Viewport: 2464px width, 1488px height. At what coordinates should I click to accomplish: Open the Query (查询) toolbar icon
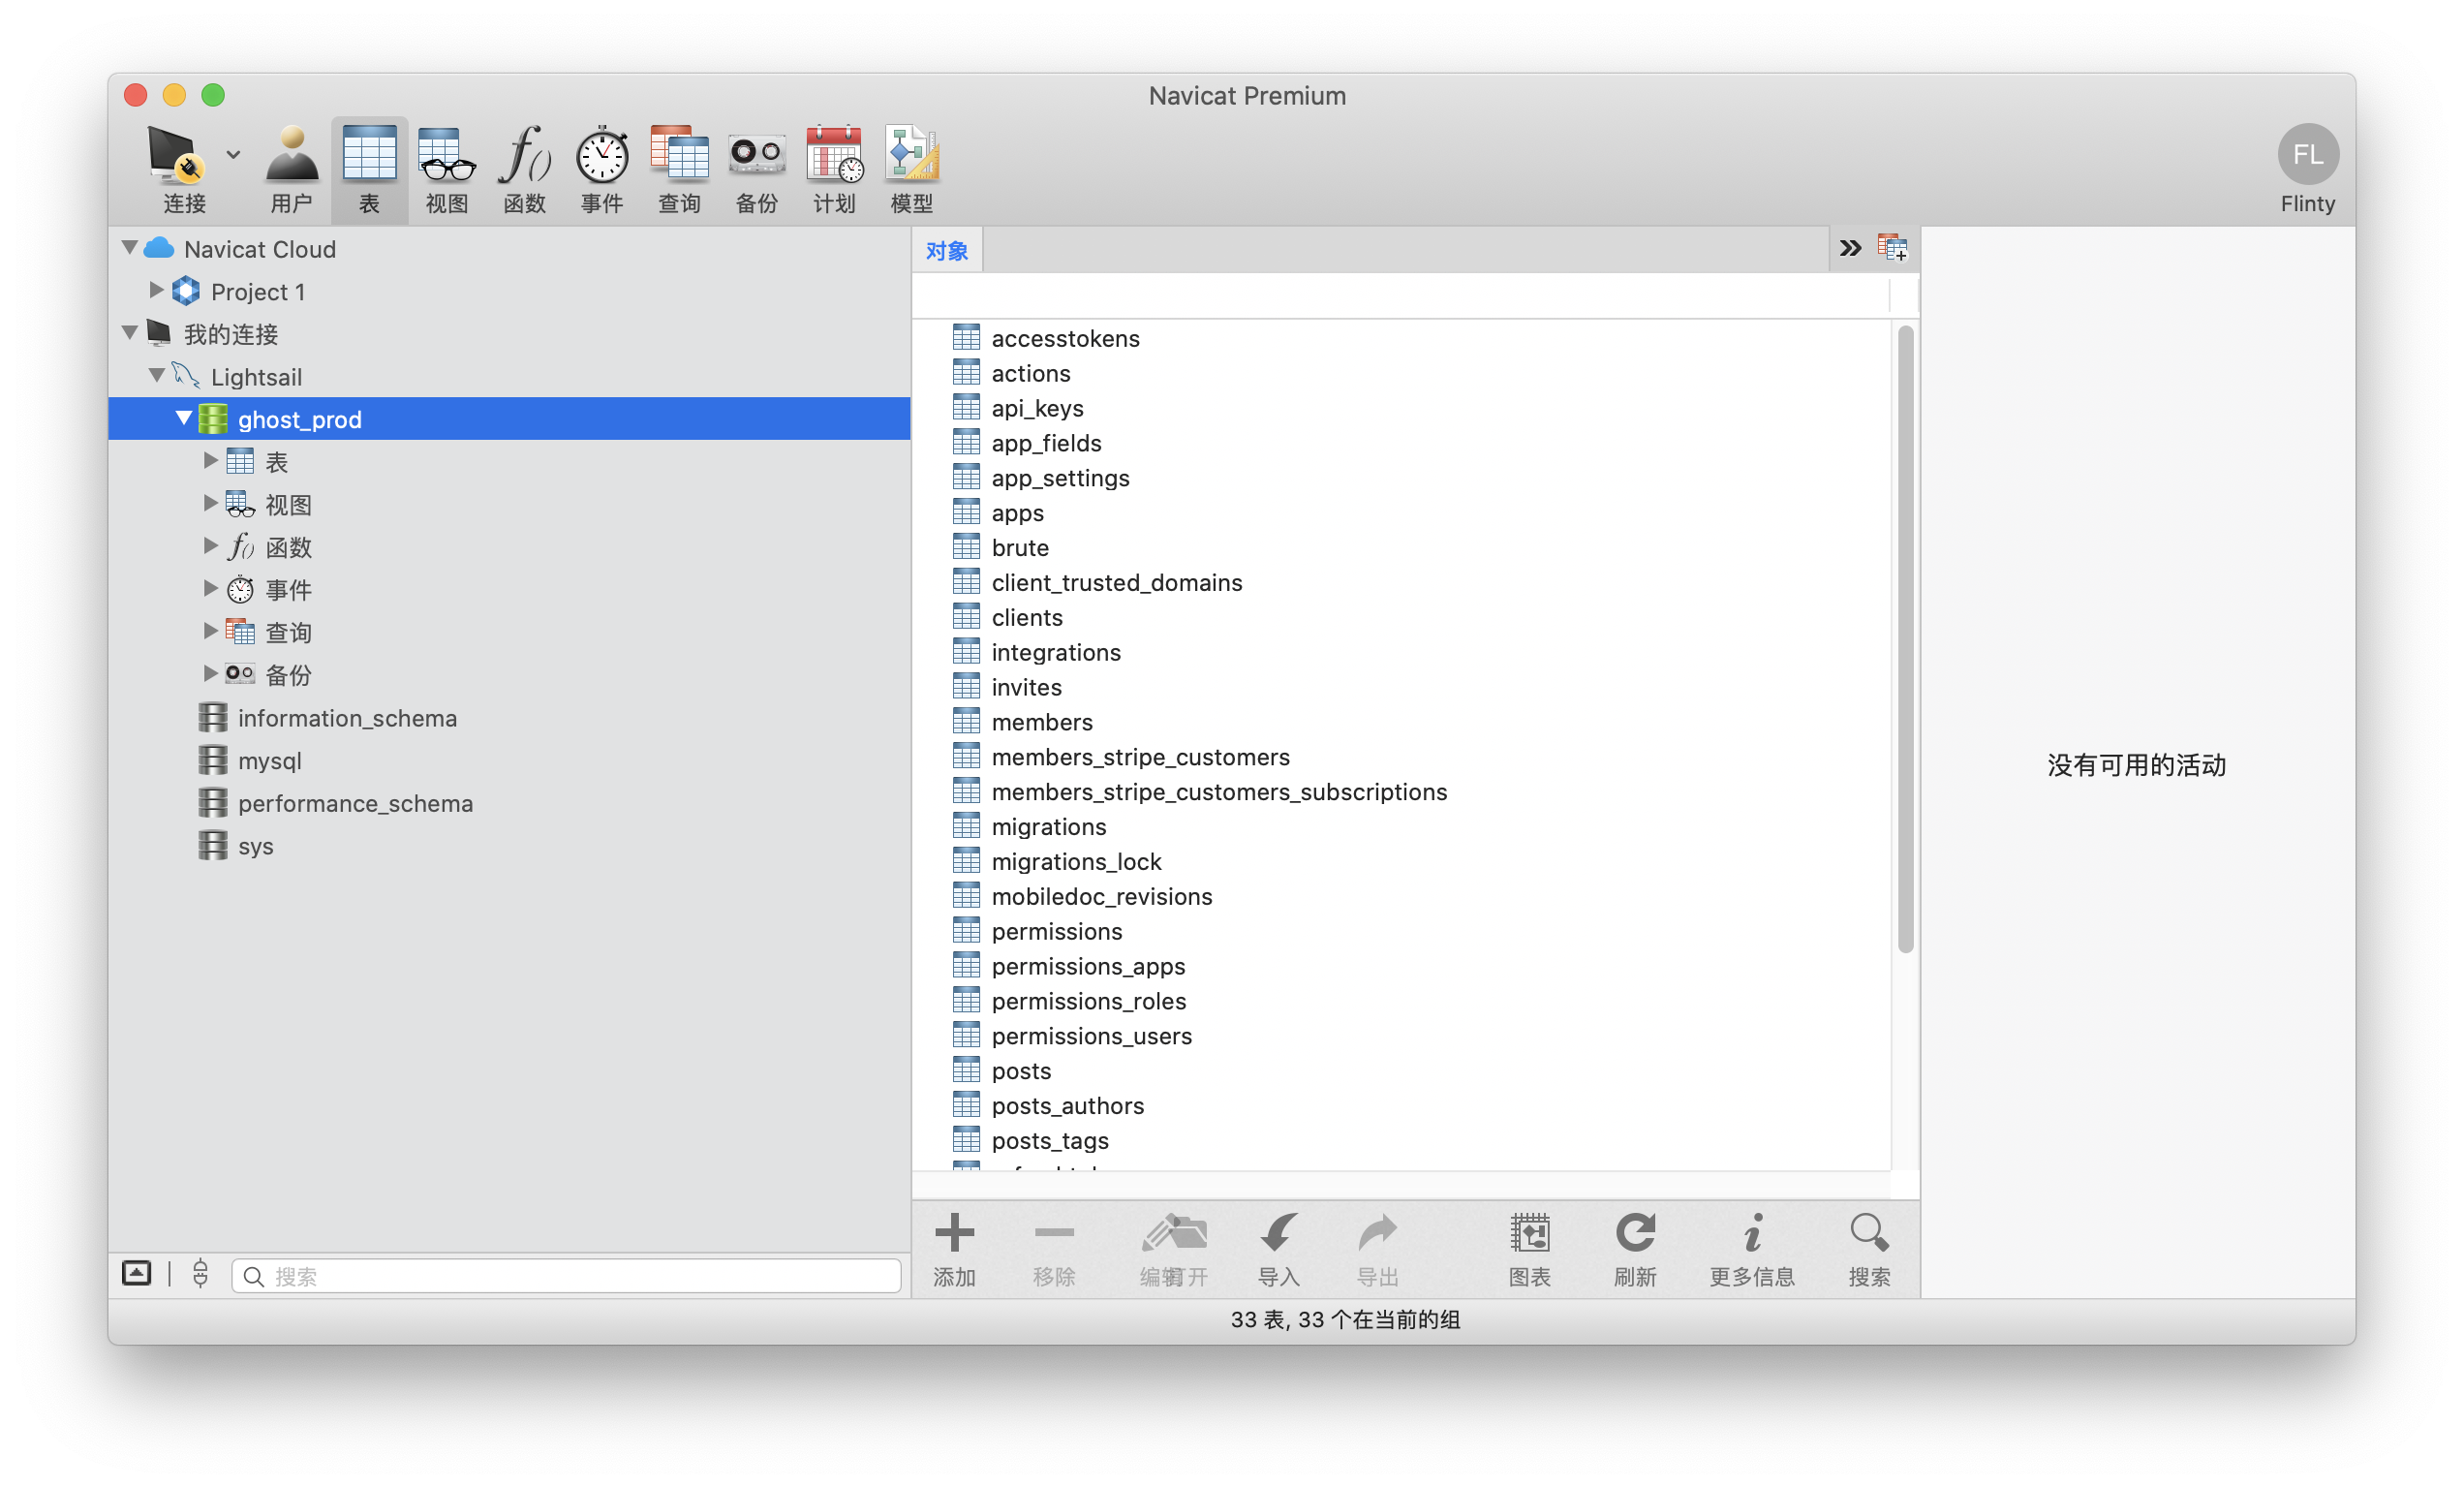(x=679, y=157)
